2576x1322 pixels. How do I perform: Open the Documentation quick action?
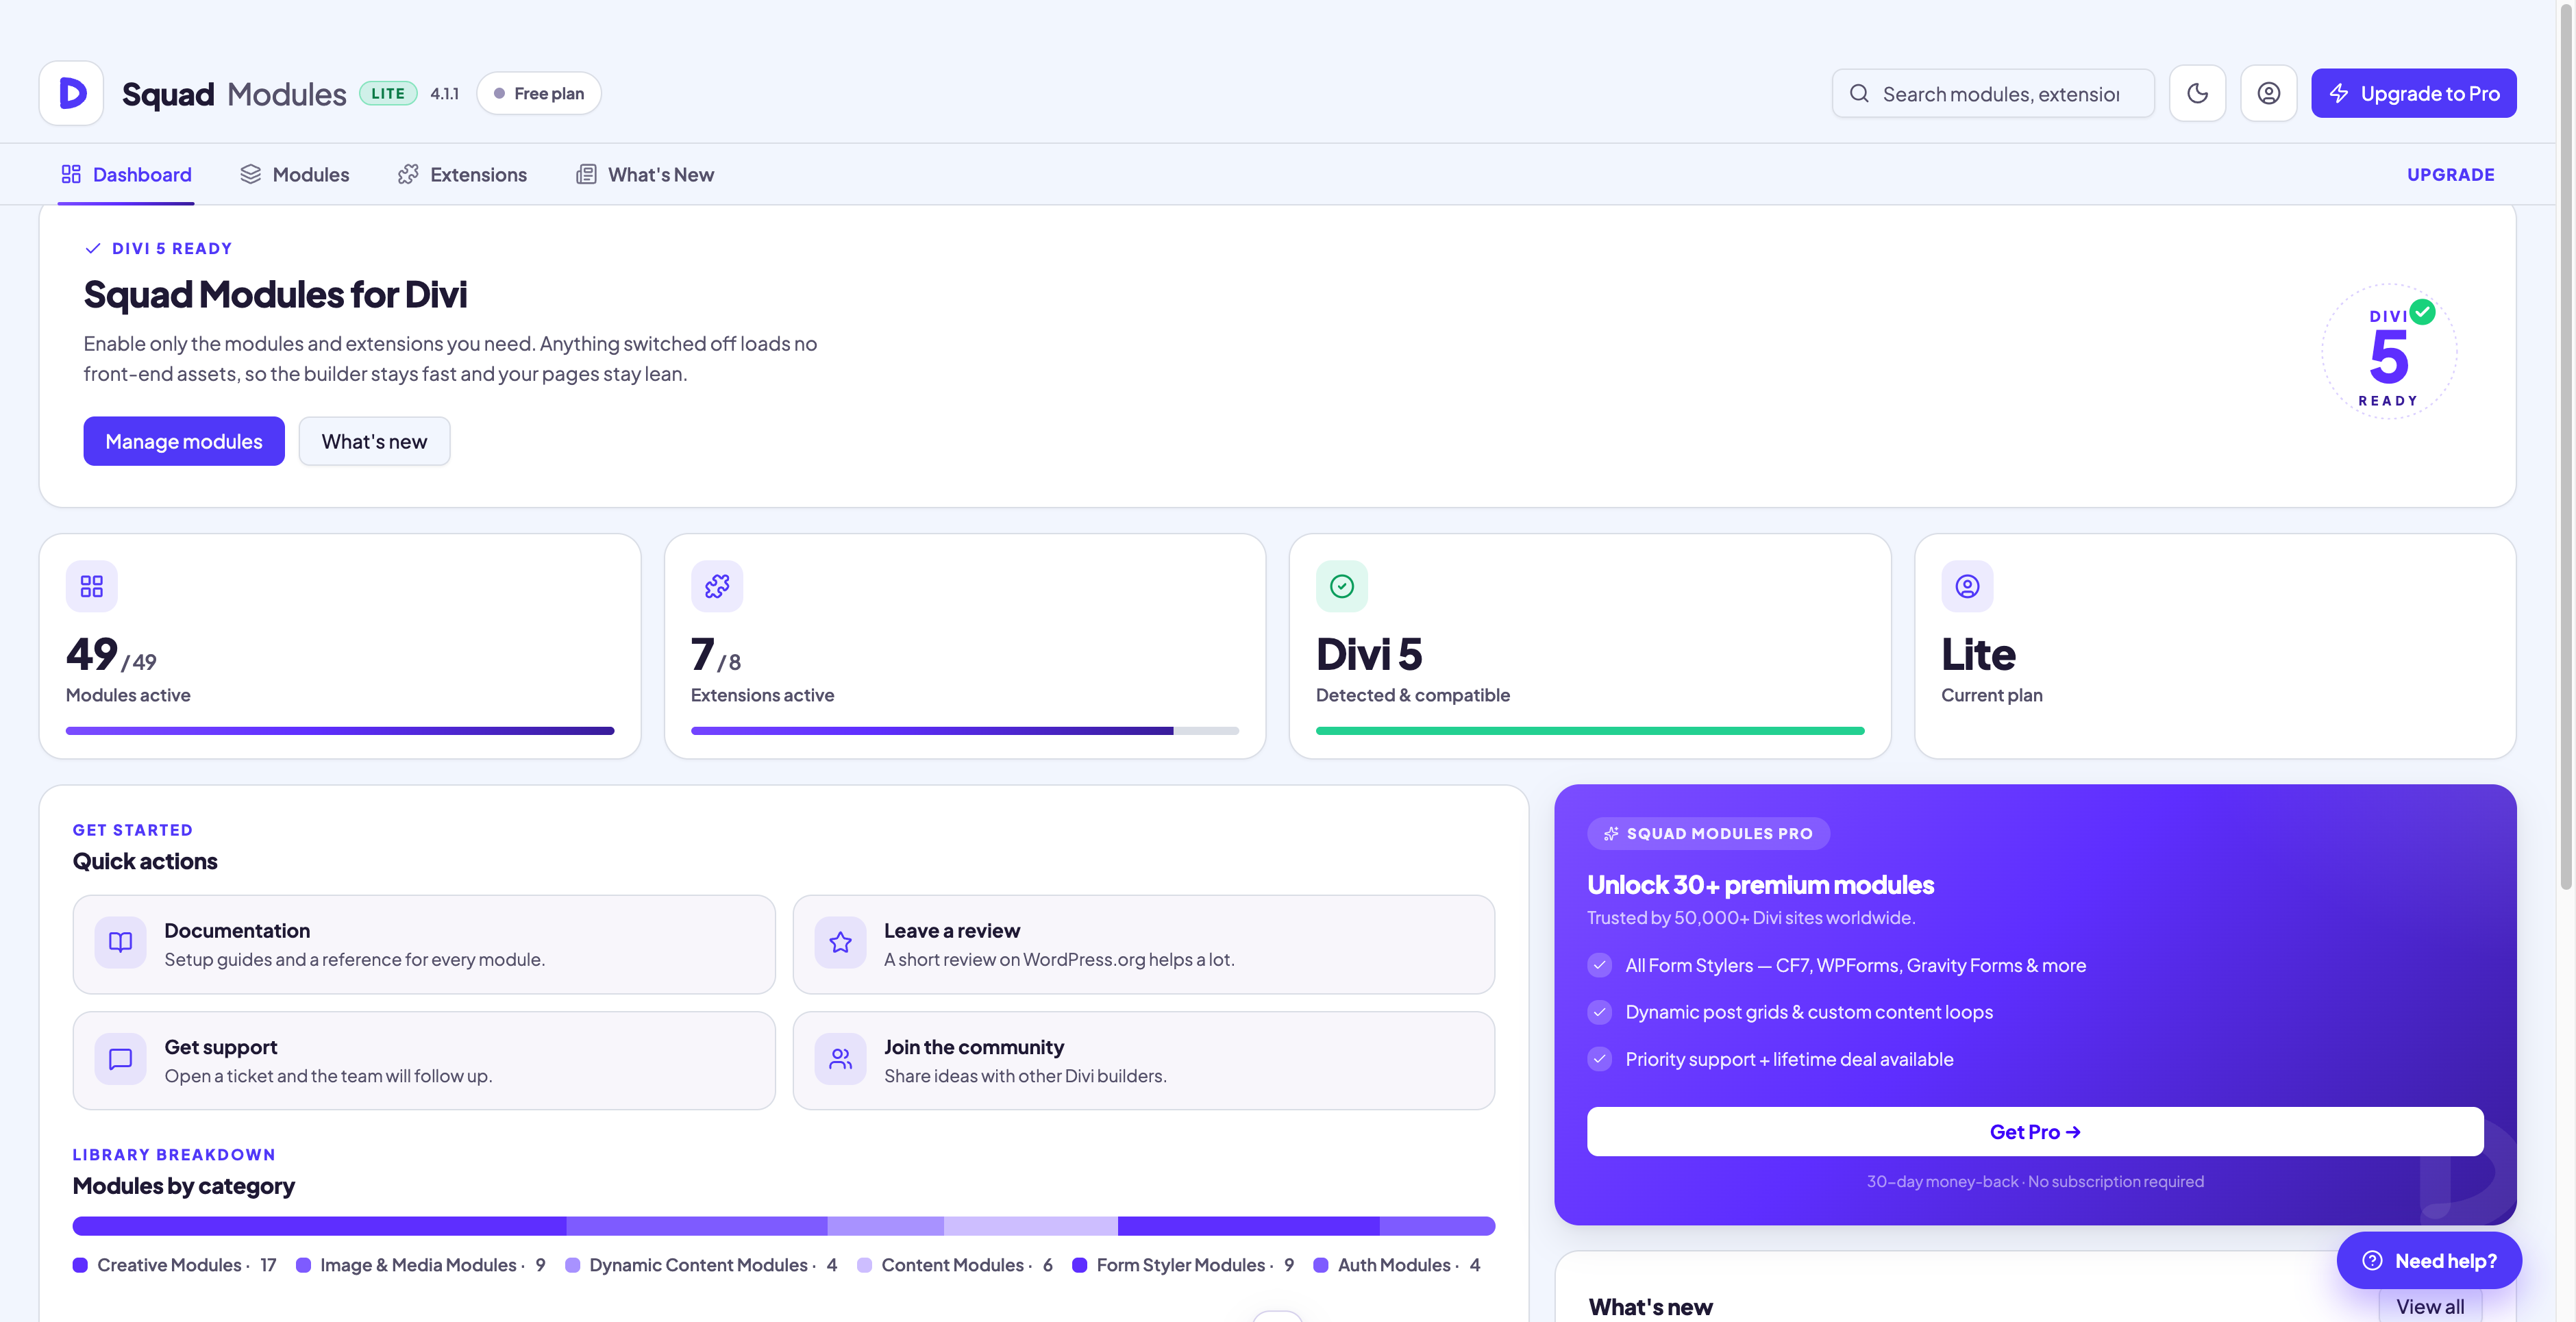click(x=424, y=944)
